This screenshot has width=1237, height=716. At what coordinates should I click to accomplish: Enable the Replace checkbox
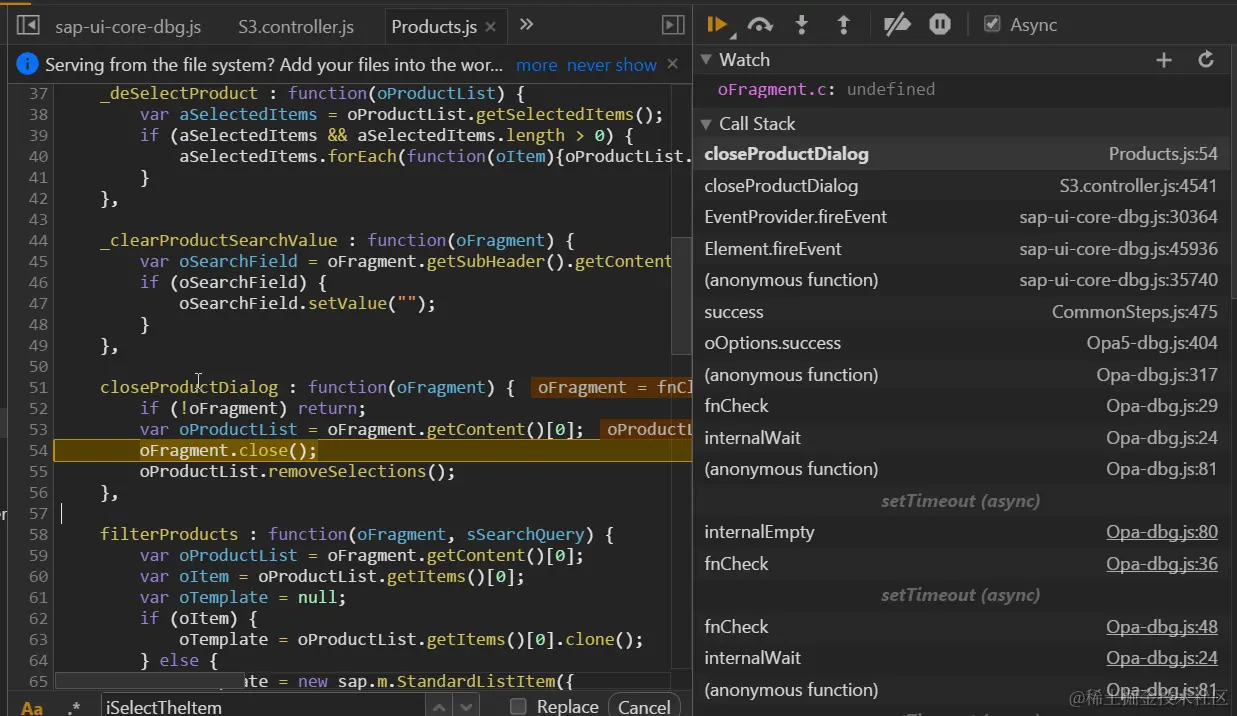[x=518, y=706]
